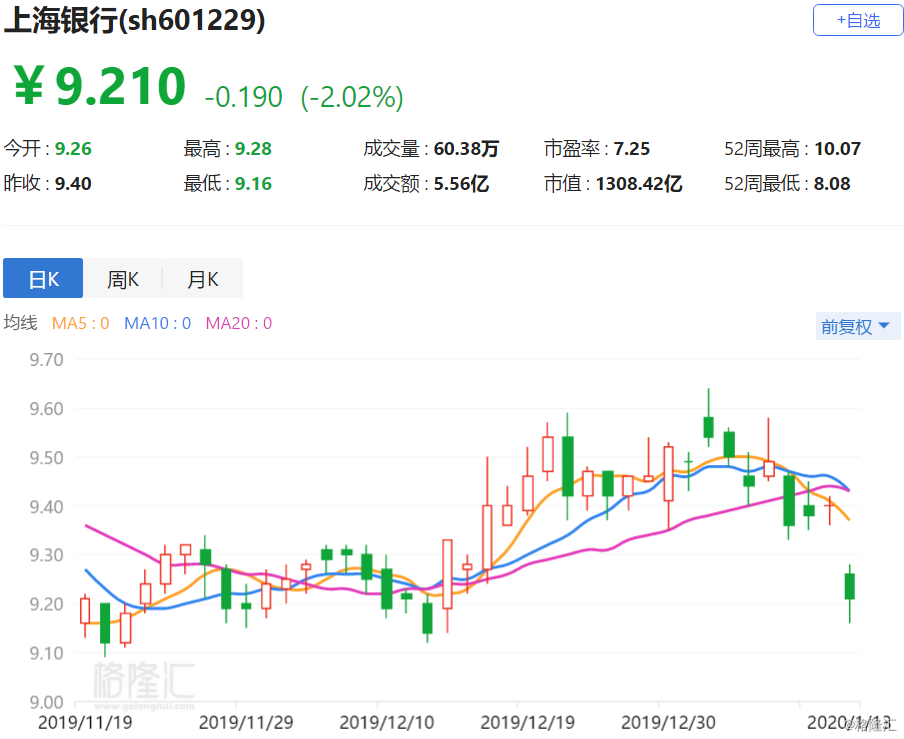
Task: Switch to 月K monthly chart tab
Action: coord(202,278)
